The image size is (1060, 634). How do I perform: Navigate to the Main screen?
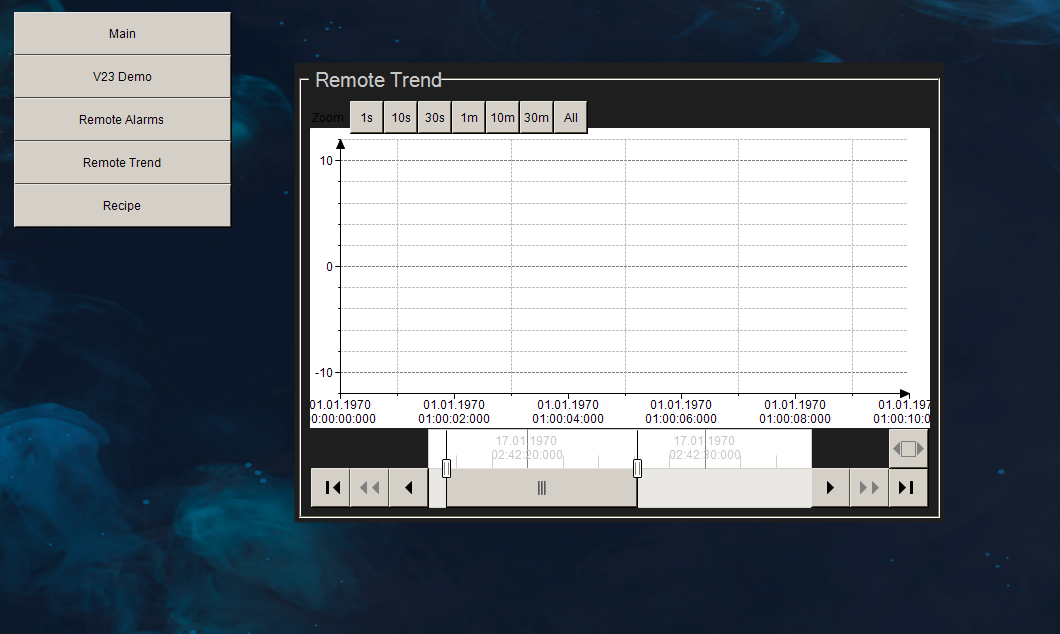122,33
